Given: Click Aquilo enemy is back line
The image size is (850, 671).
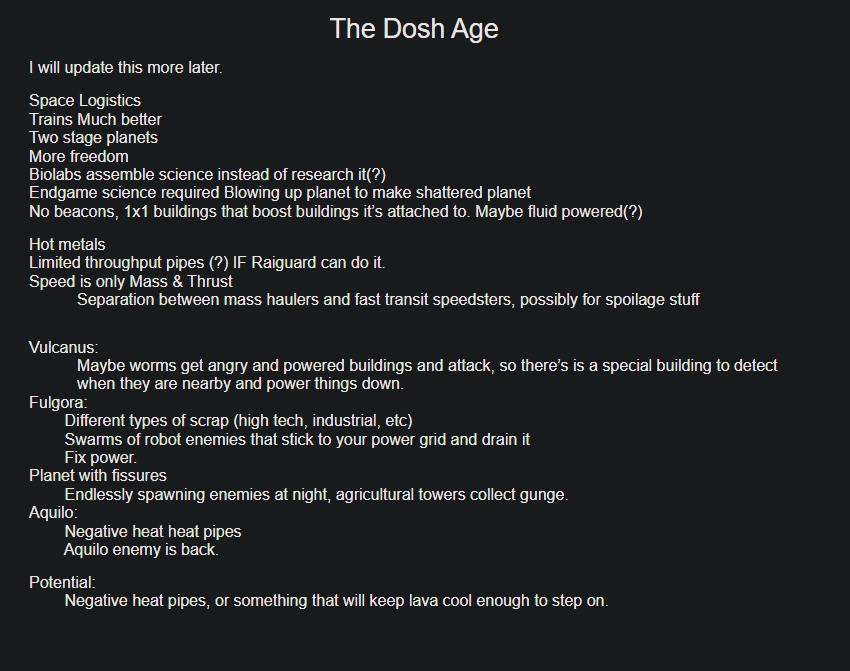Looking at the screenshot, I should (141, 550).
